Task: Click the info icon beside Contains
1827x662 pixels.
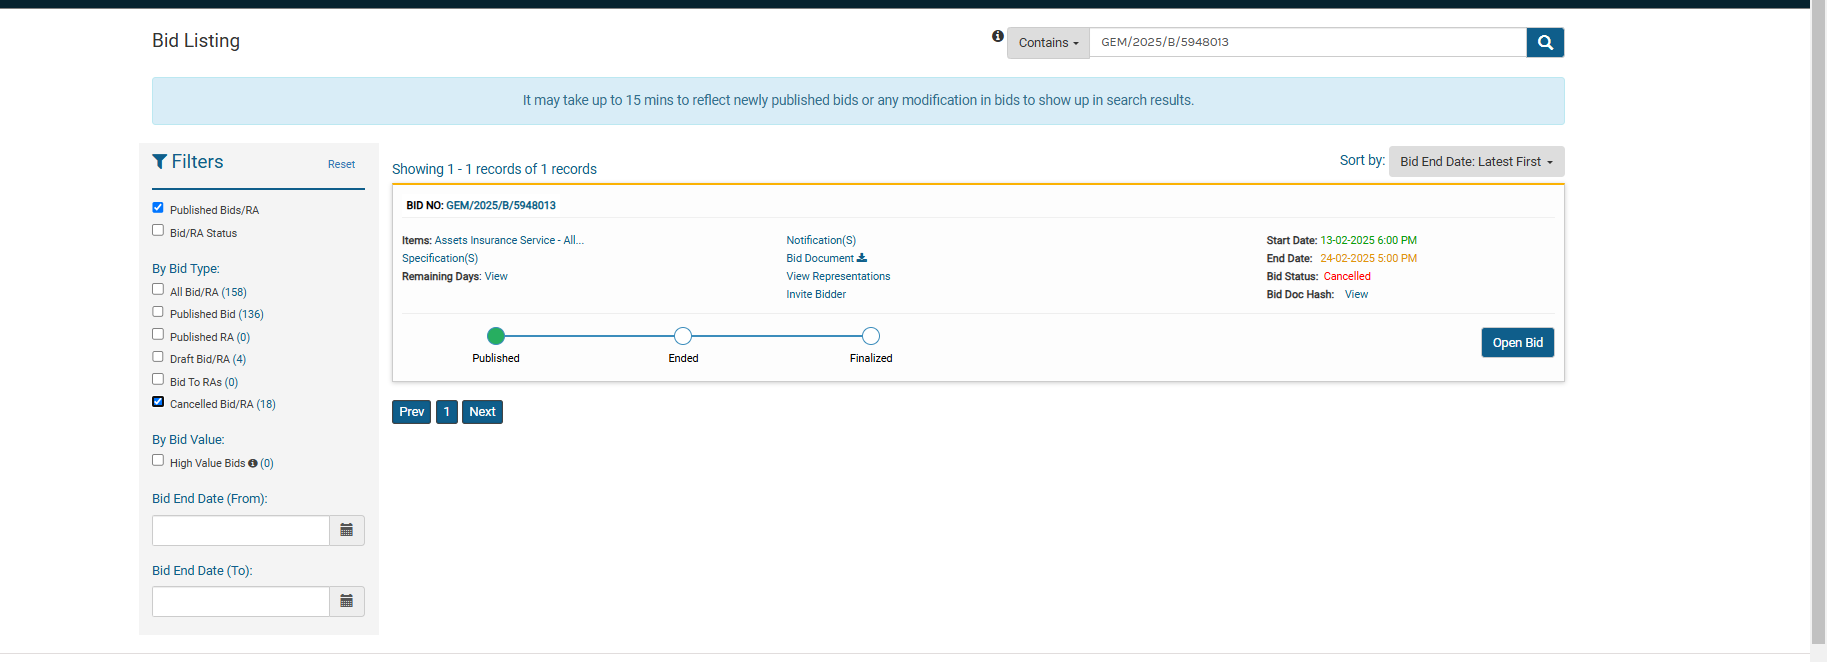Action: click(997, 36)
